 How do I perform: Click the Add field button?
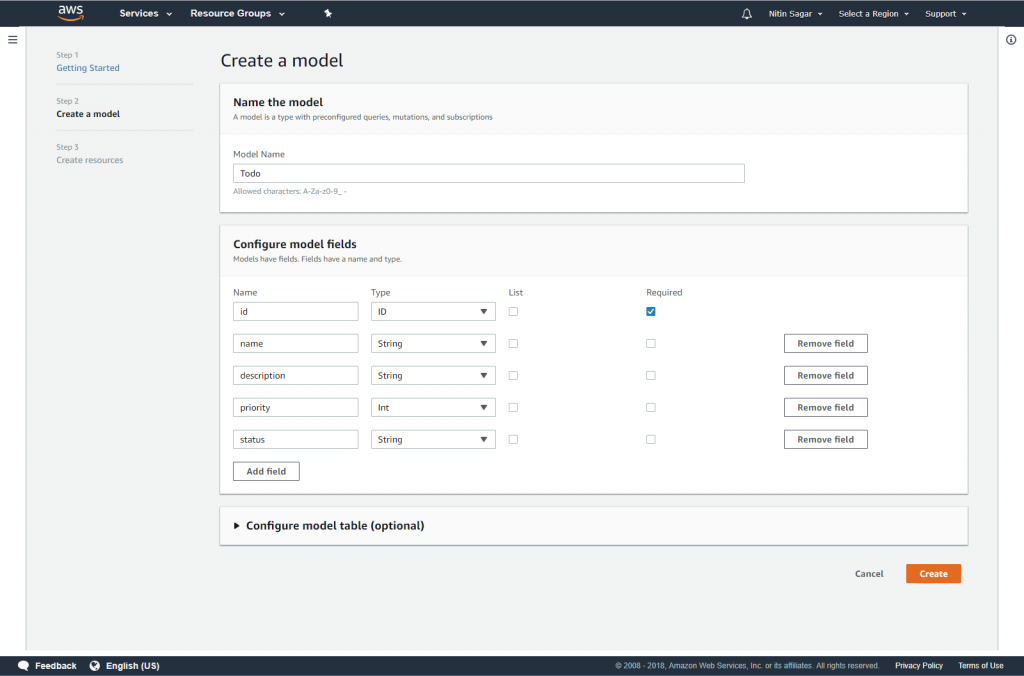click(266, 471)
